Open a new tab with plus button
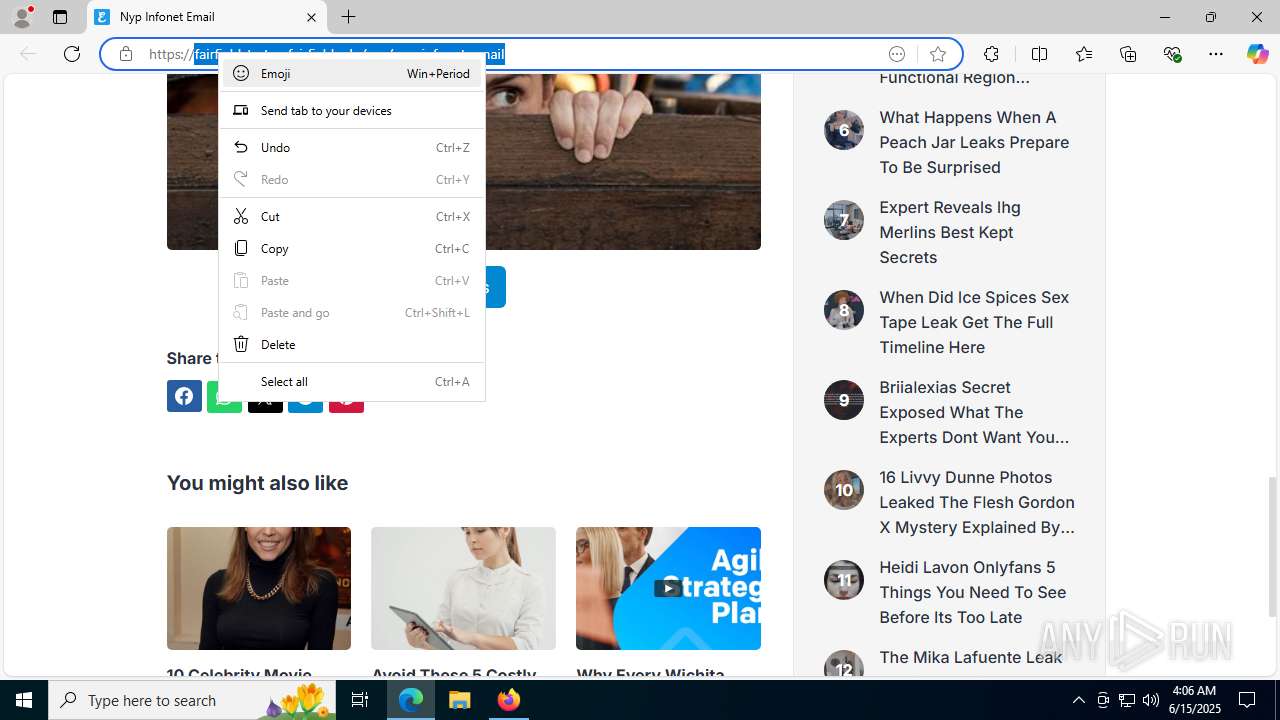1280x720 pixels. click(x=348, y=17)
